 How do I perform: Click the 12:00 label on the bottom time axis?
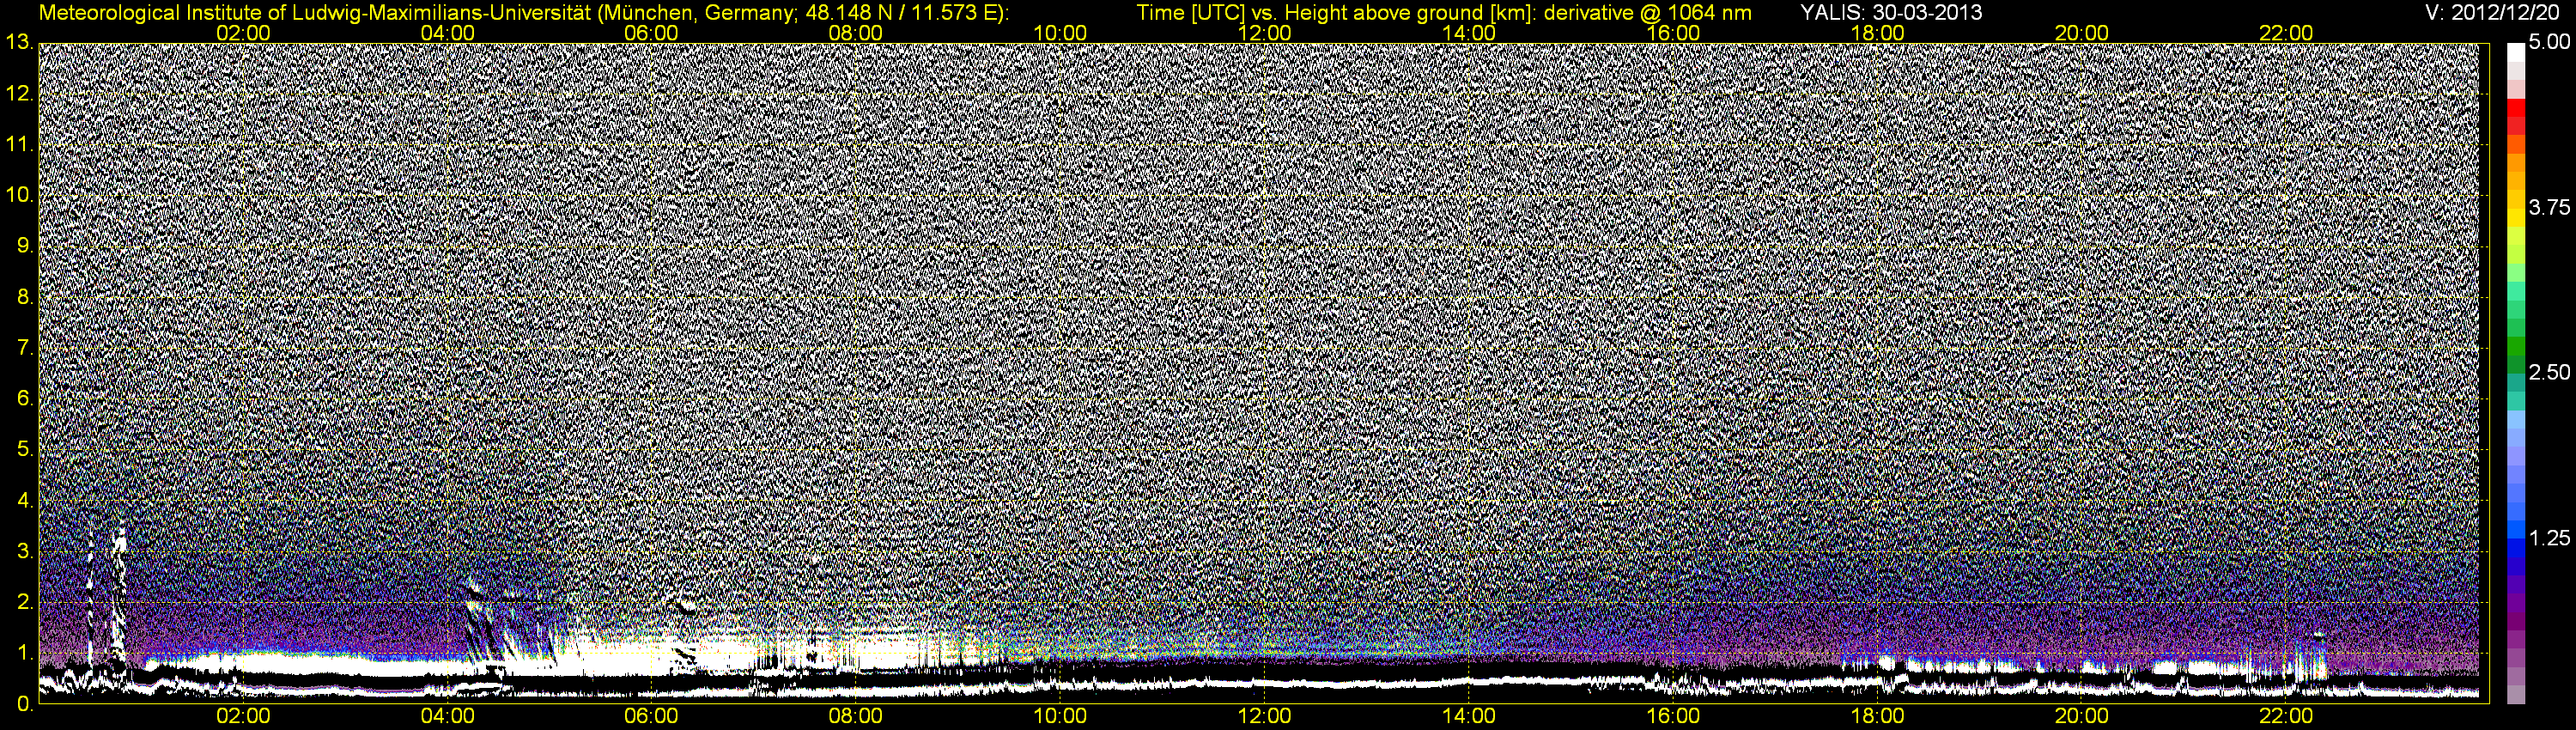tap(1264, 717)
